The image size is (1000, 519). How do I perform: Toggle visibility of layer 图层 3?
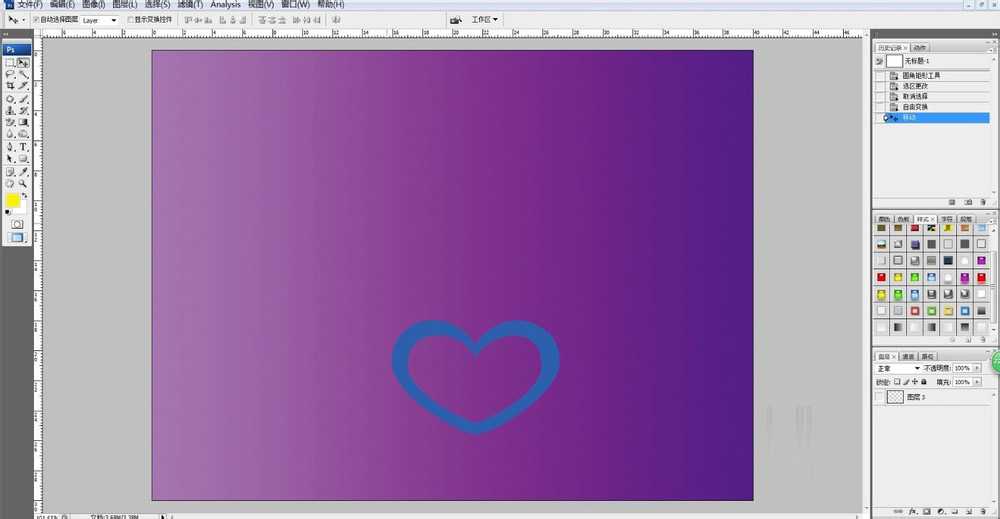(x=879, y=397)
